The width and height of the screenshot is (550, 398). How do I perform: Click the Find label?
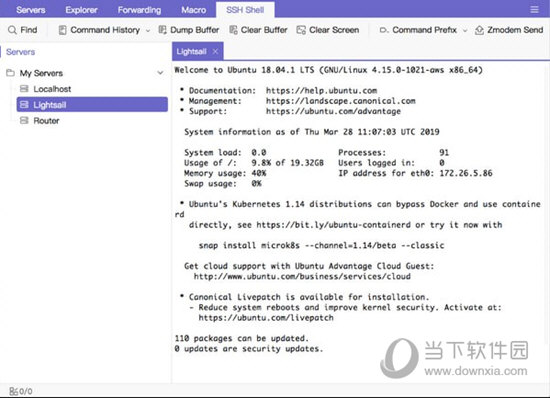[29, 30]
